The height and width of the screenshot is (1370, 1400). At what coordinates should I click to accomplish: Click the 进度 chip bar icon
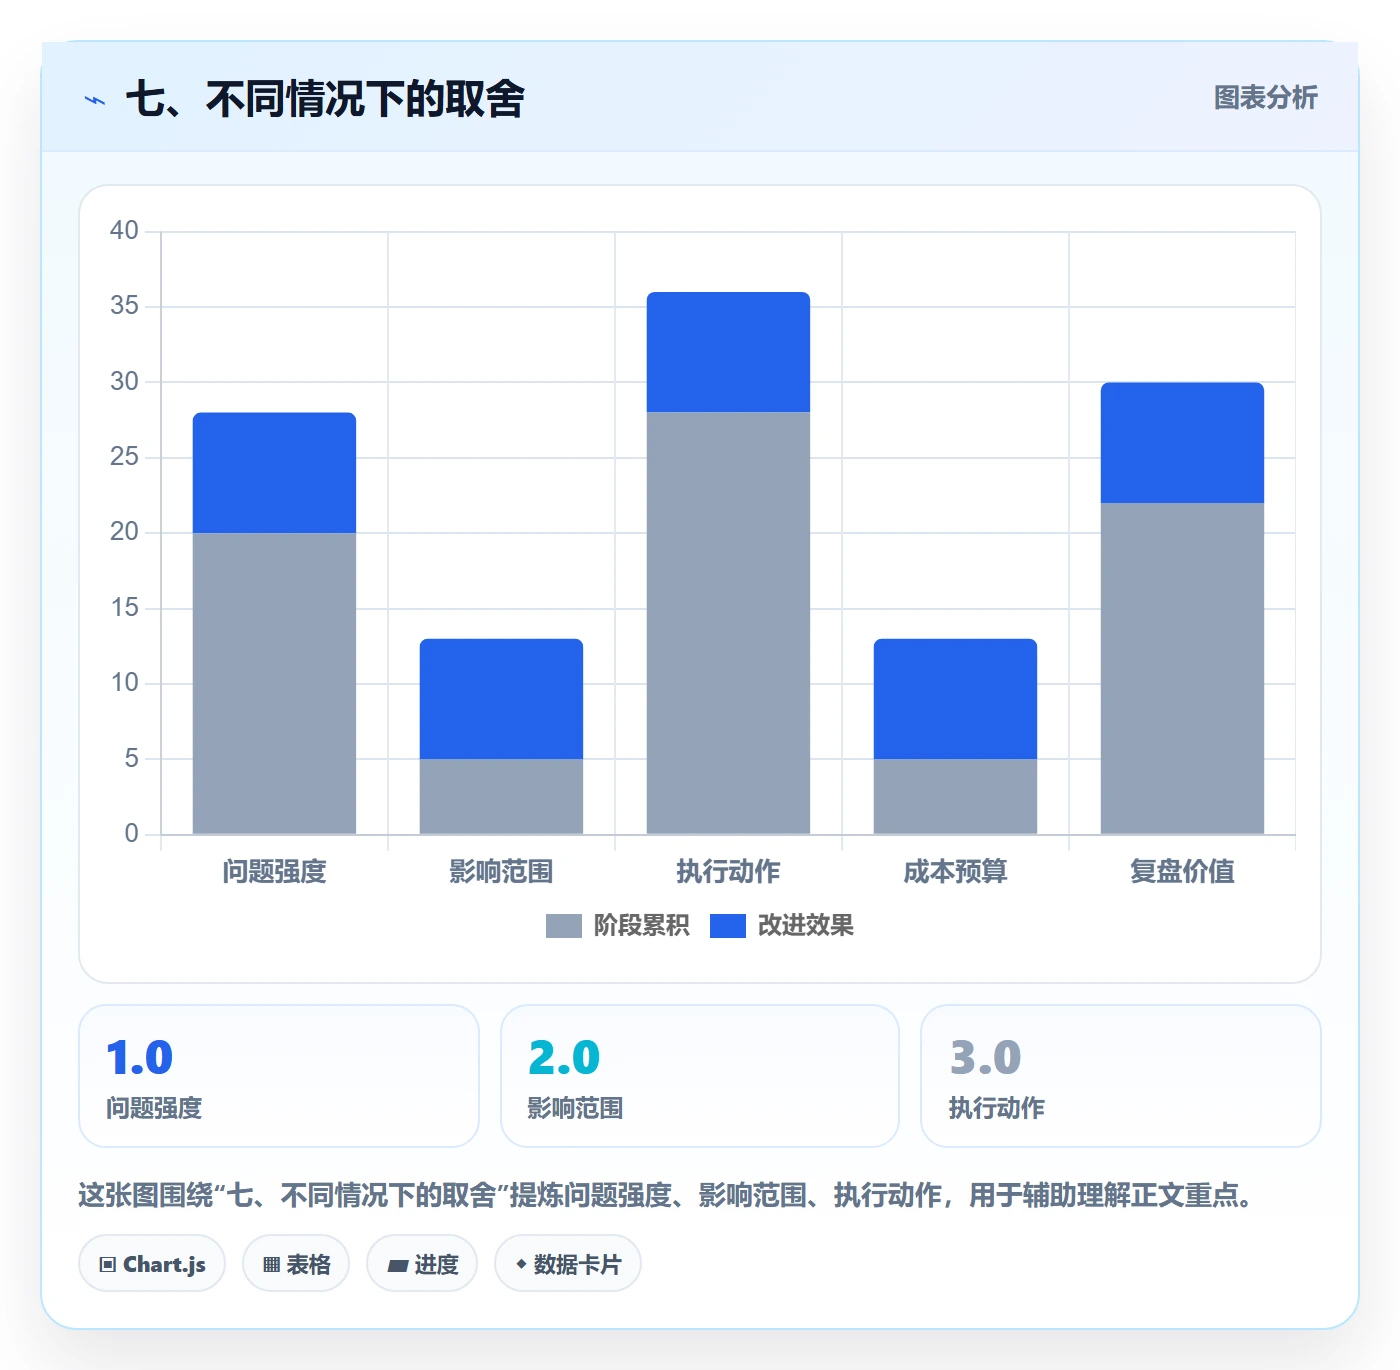398,1266
